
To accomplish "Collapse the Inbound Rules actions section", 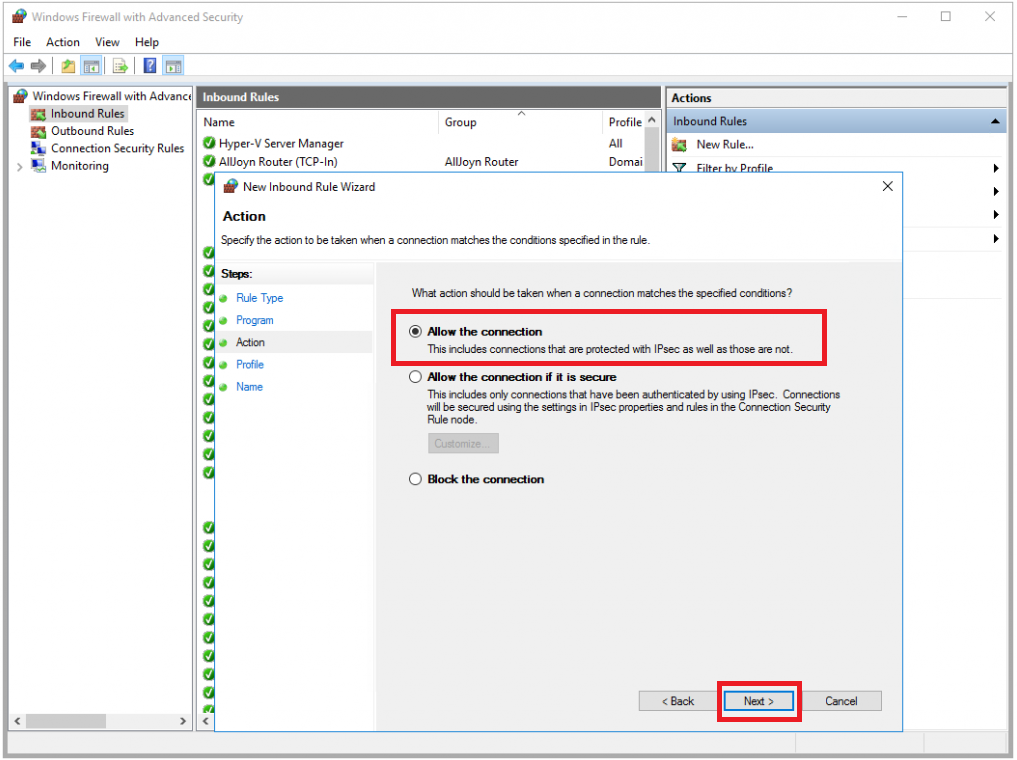I will pyautogui.click(x=995, y=121).
